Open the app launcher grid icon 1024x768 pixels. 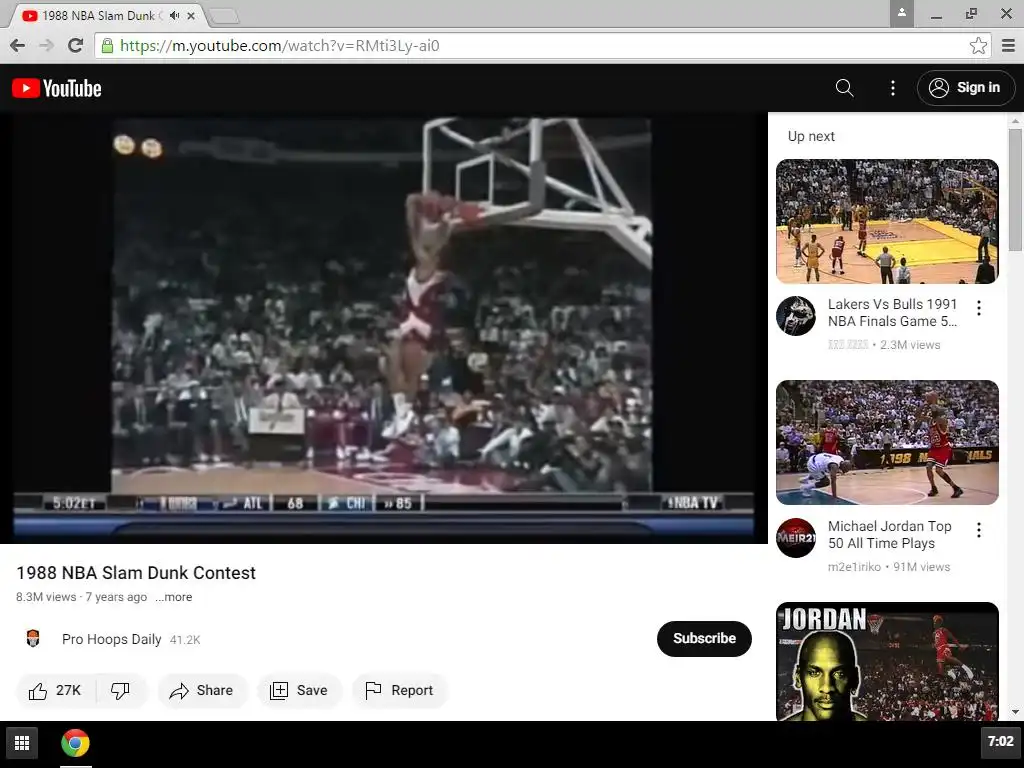(x=22, y=743)
